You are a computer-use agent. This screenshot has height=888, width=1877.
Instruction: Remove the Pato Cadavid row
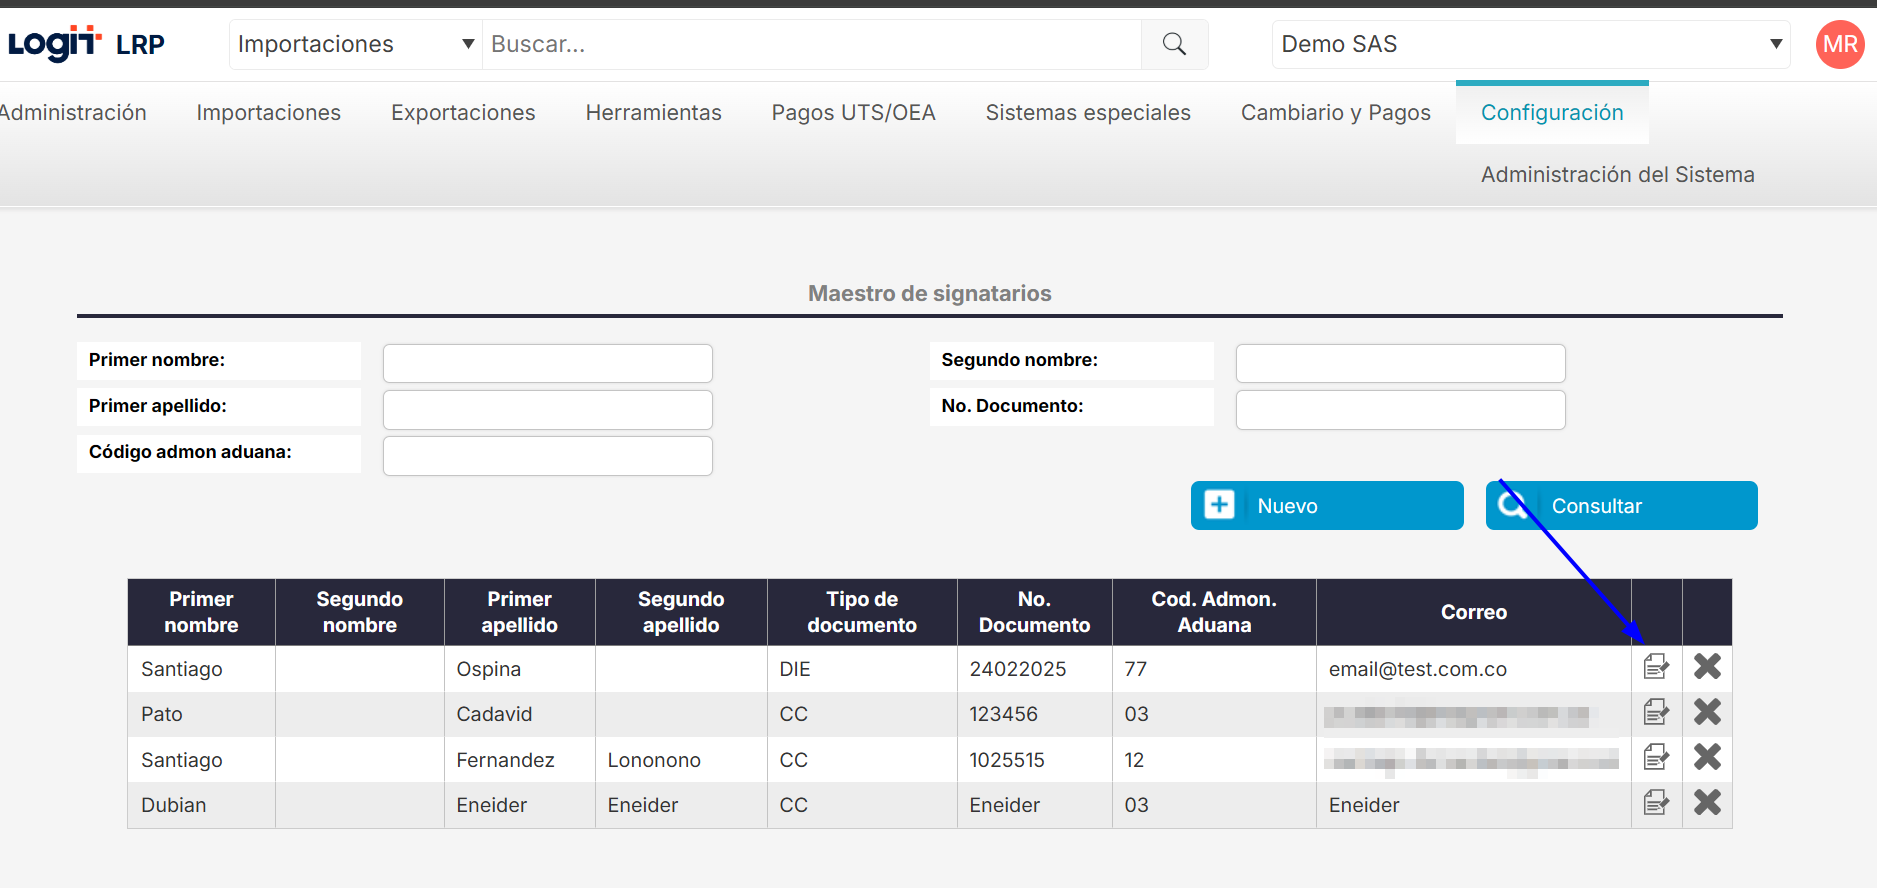click(x=1707, y=712)
